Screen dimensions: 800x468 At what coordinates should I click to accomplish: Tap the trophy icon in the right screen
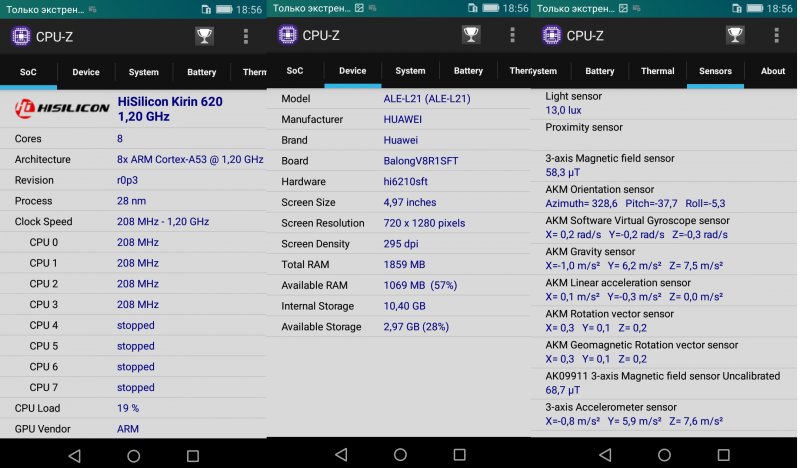click(735, 35)
